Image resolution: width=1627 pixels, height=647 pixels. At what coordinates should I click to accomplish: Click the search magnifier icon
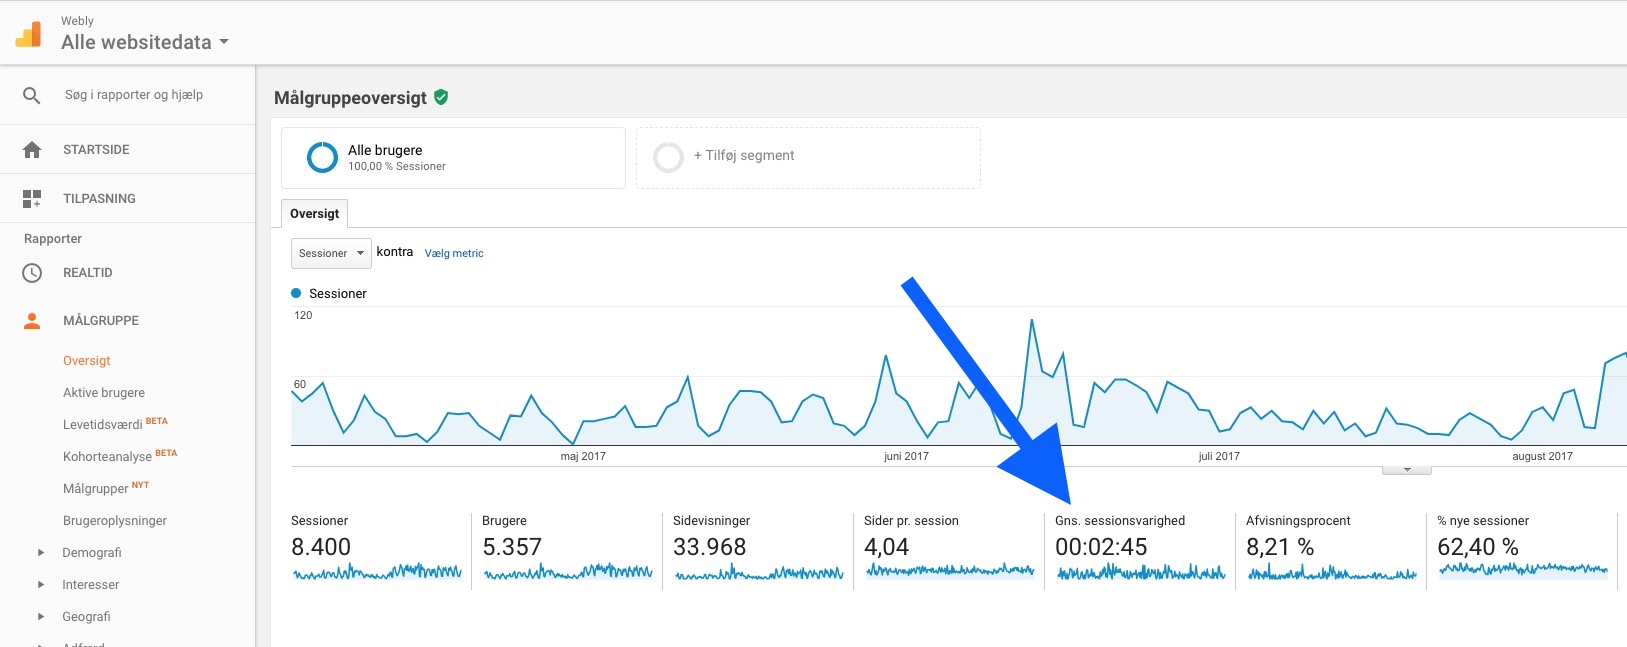pos(32,96)
